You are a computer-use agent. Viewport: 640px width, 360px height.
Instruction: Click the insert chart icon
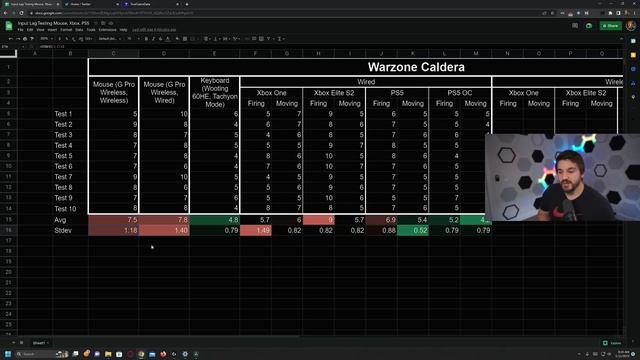(261, 39)
